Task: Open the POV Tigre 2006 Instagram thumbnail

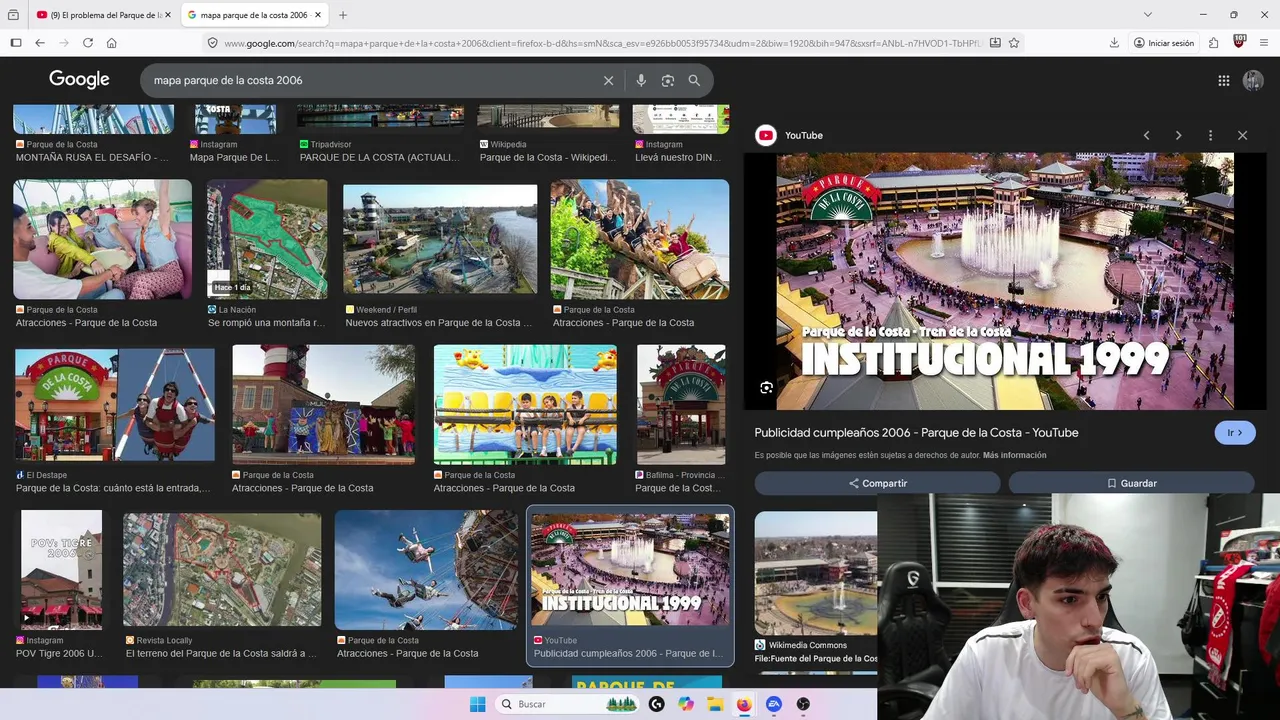Action: click(x=62, y=570)
